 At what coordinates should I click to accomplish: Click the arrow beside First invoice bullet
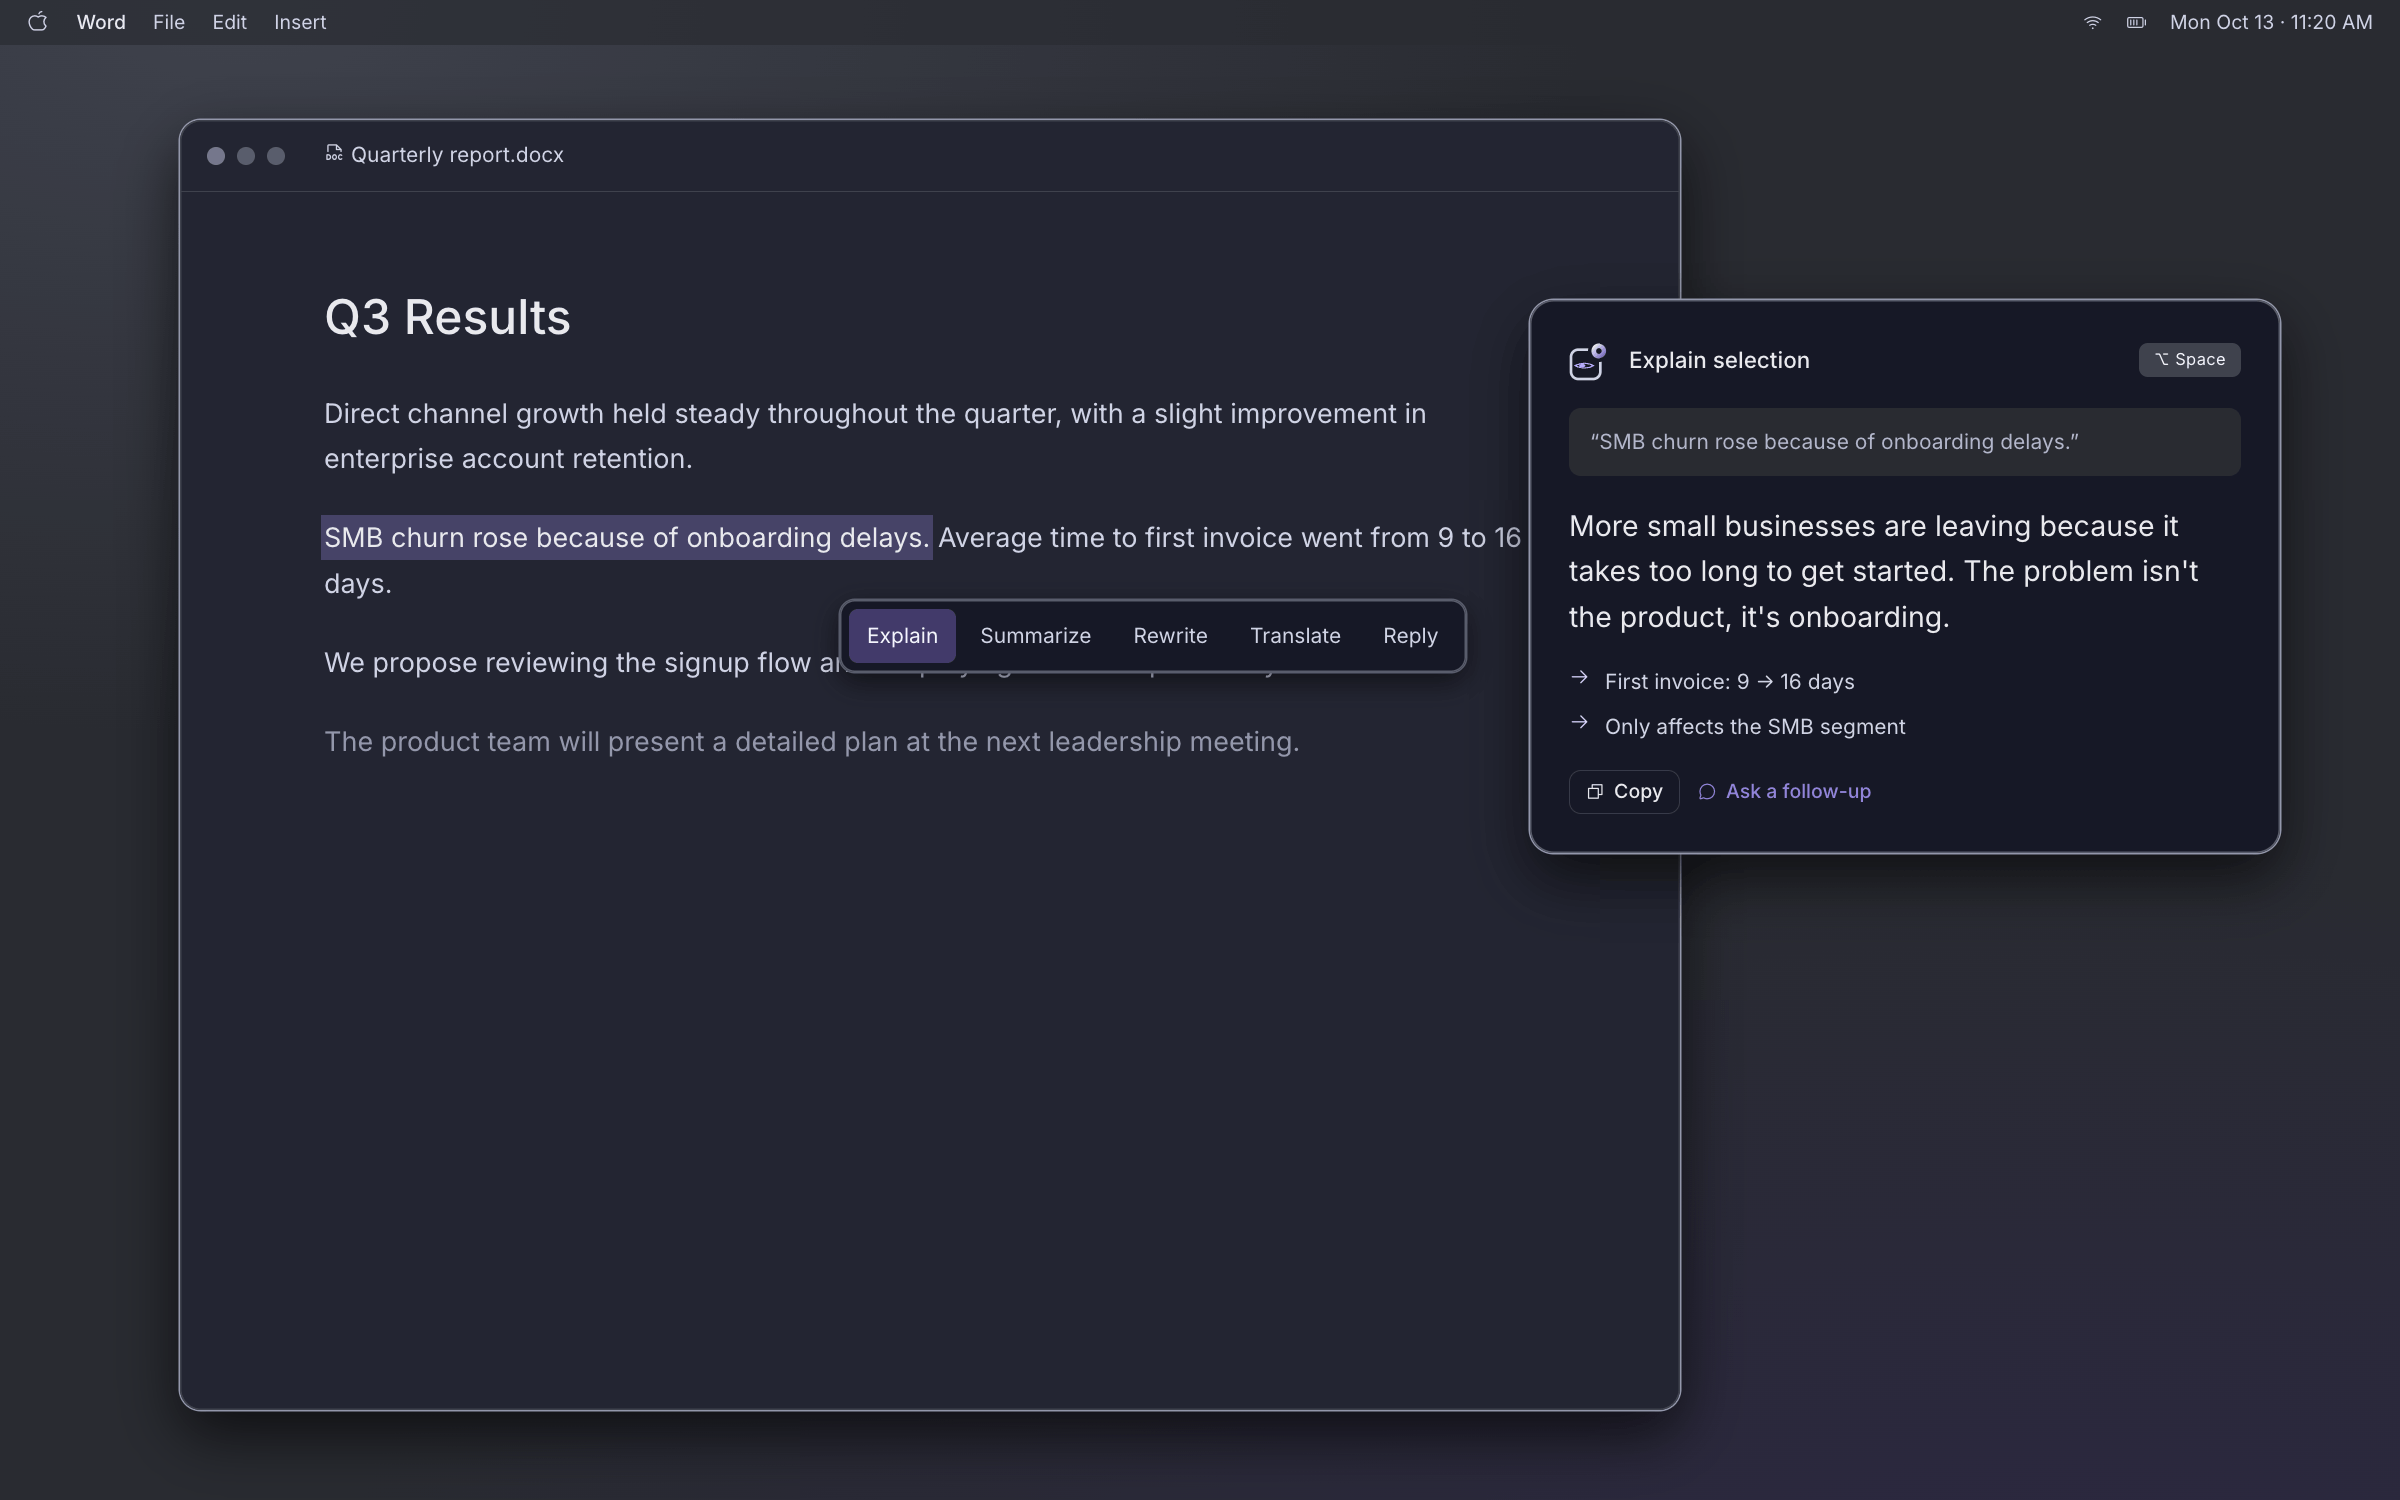click(x=1580, y=678)
